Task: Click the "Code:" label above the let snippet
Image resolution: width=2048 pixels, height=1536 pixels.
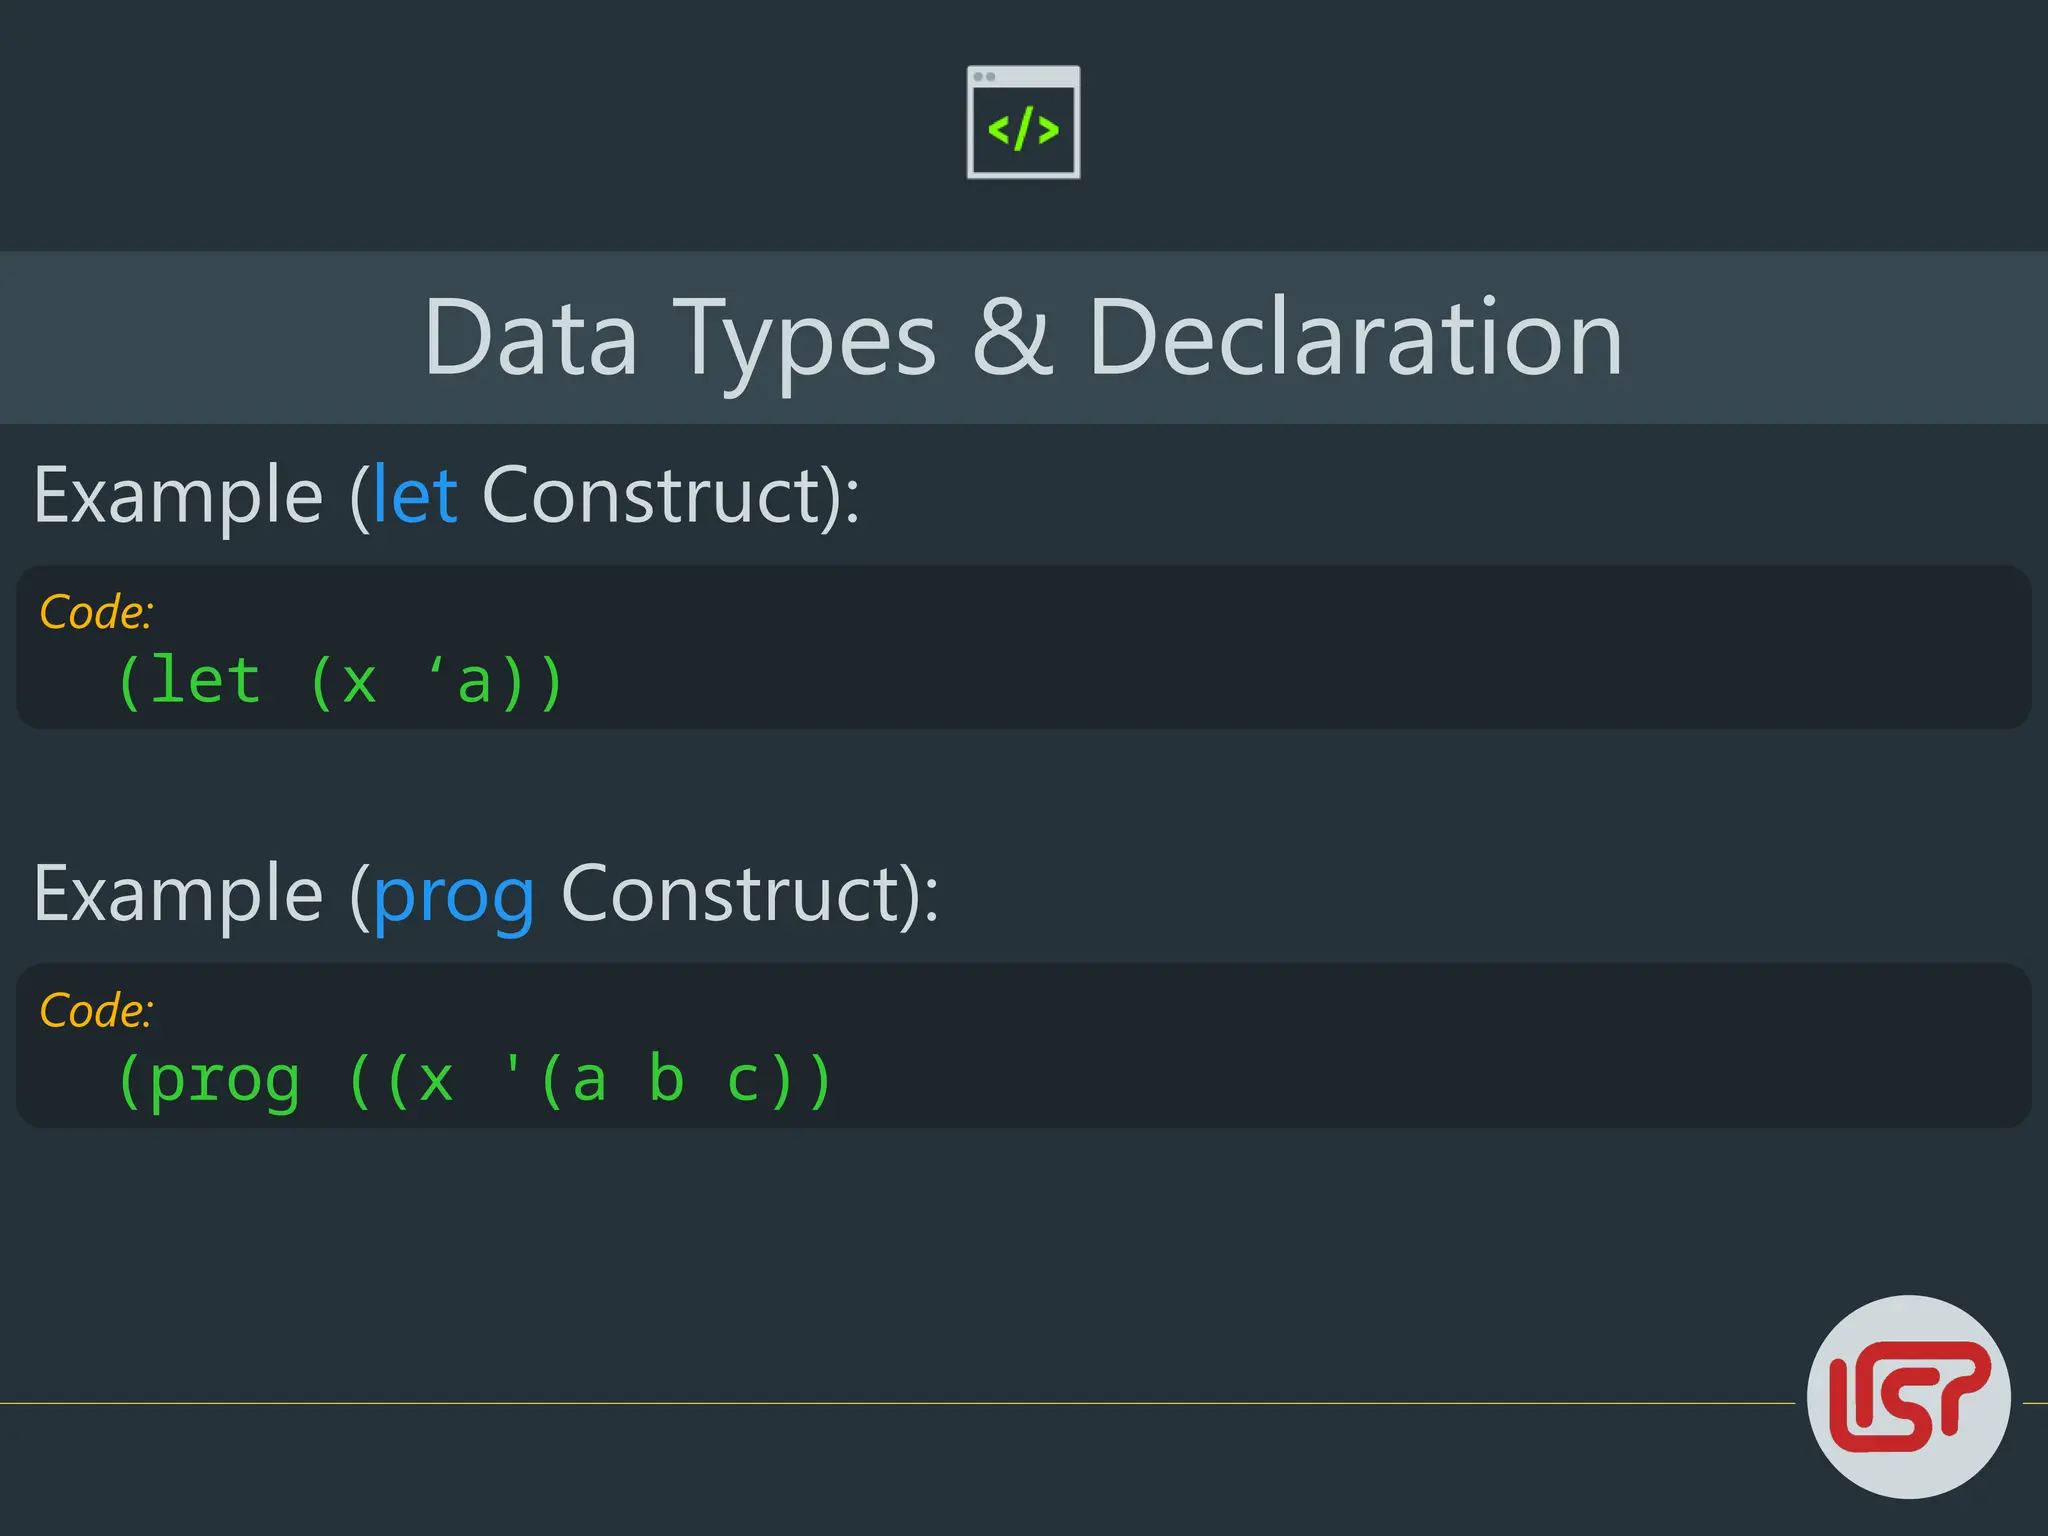Action: pos(96,612)
